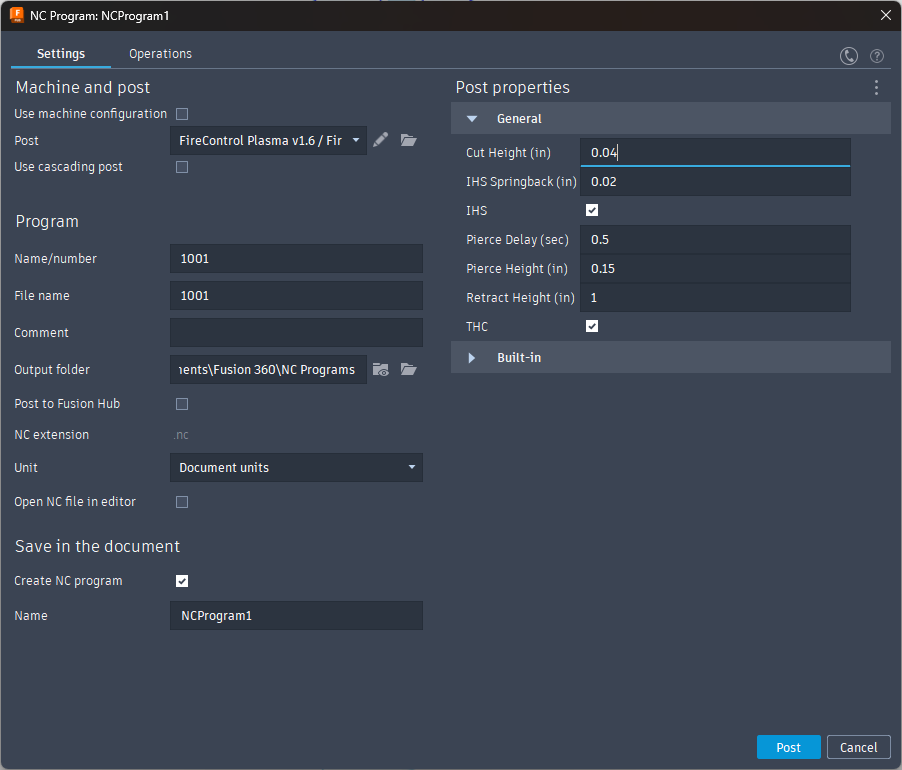The image size is (902, 770).
Task: Click the Fusion app icon in title bar
Action: coord(16,15)
